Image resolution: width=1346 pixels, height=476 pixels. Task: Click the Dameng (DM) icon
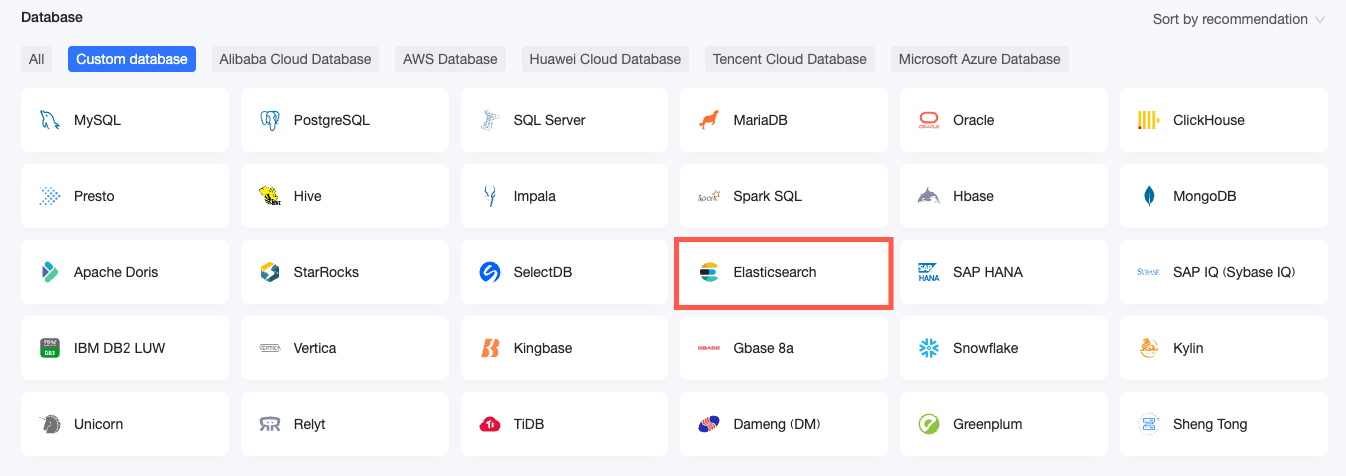click(x=709, y=424)
